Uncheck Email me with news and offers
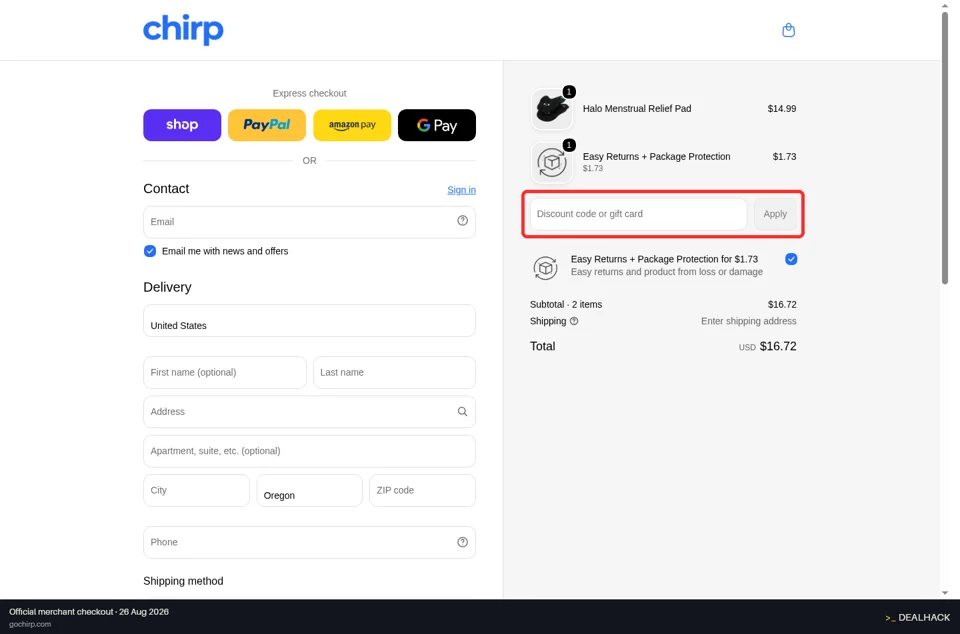 coord(149,251)
